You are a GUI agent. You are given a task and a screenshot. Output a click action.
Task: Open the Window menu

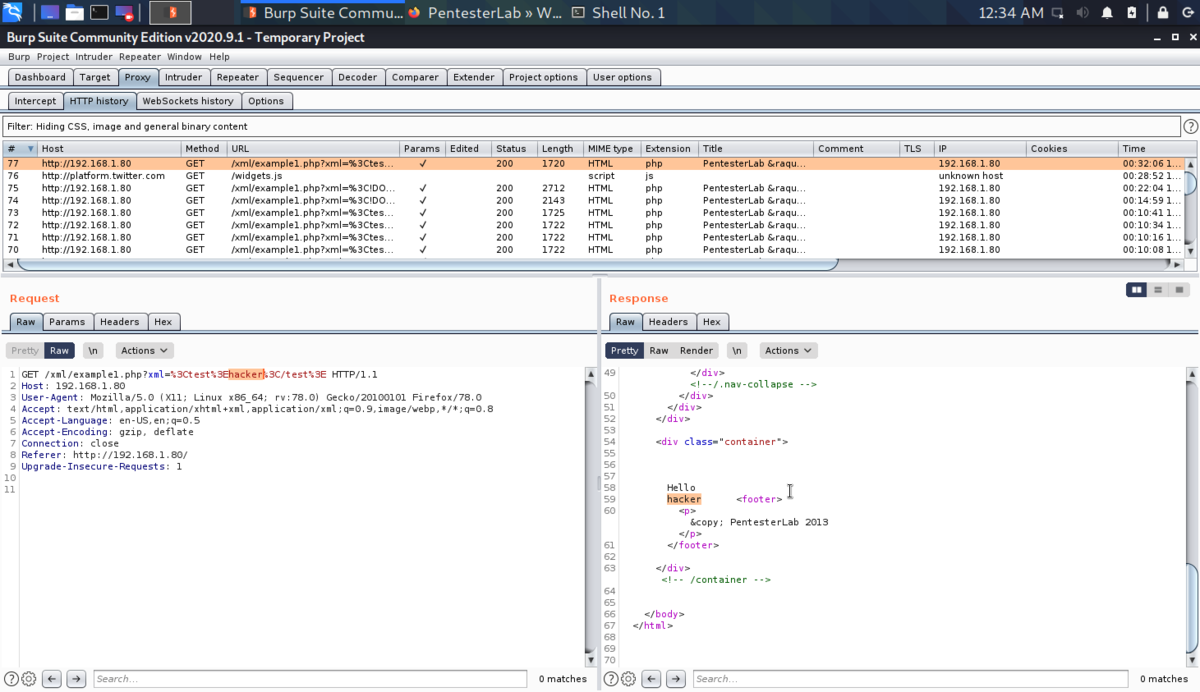[184, 57]
